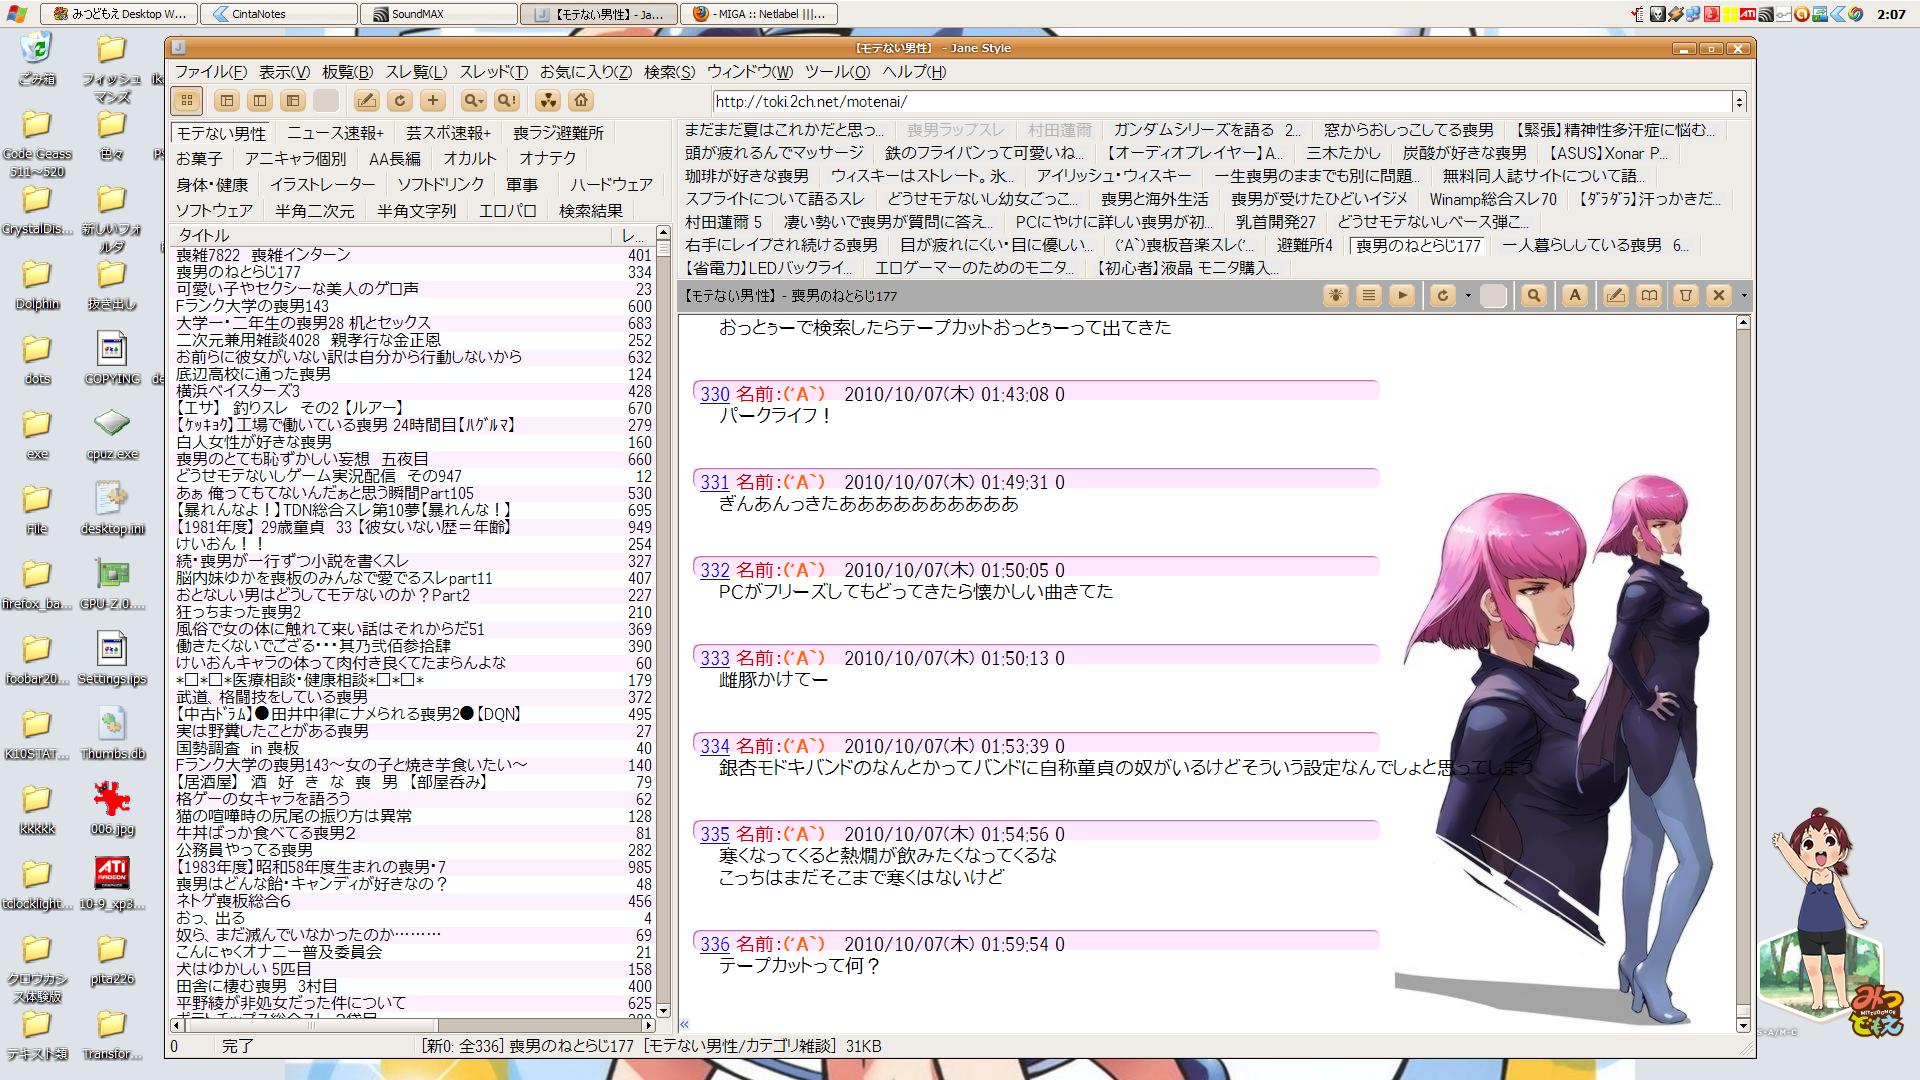Image resolution: width=1920 pixels, height=1080 pixels.
Task: Open the 板覧(B) menu
Action: (347, 72)
